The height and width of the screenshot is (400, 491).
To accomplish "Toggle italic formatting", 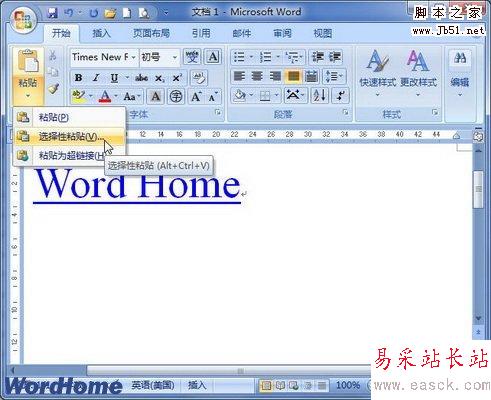I will (x=96, y=78).
